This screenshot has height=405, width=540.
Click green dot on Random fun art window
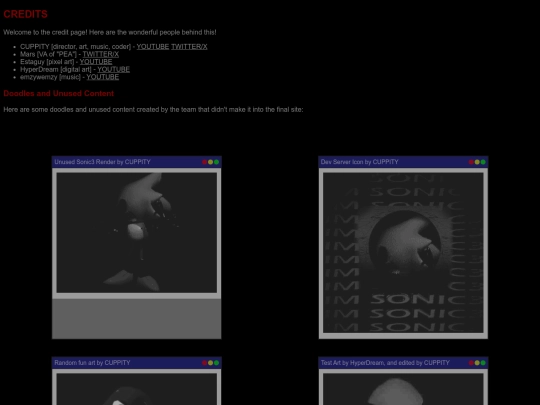(x=216, y=363)
